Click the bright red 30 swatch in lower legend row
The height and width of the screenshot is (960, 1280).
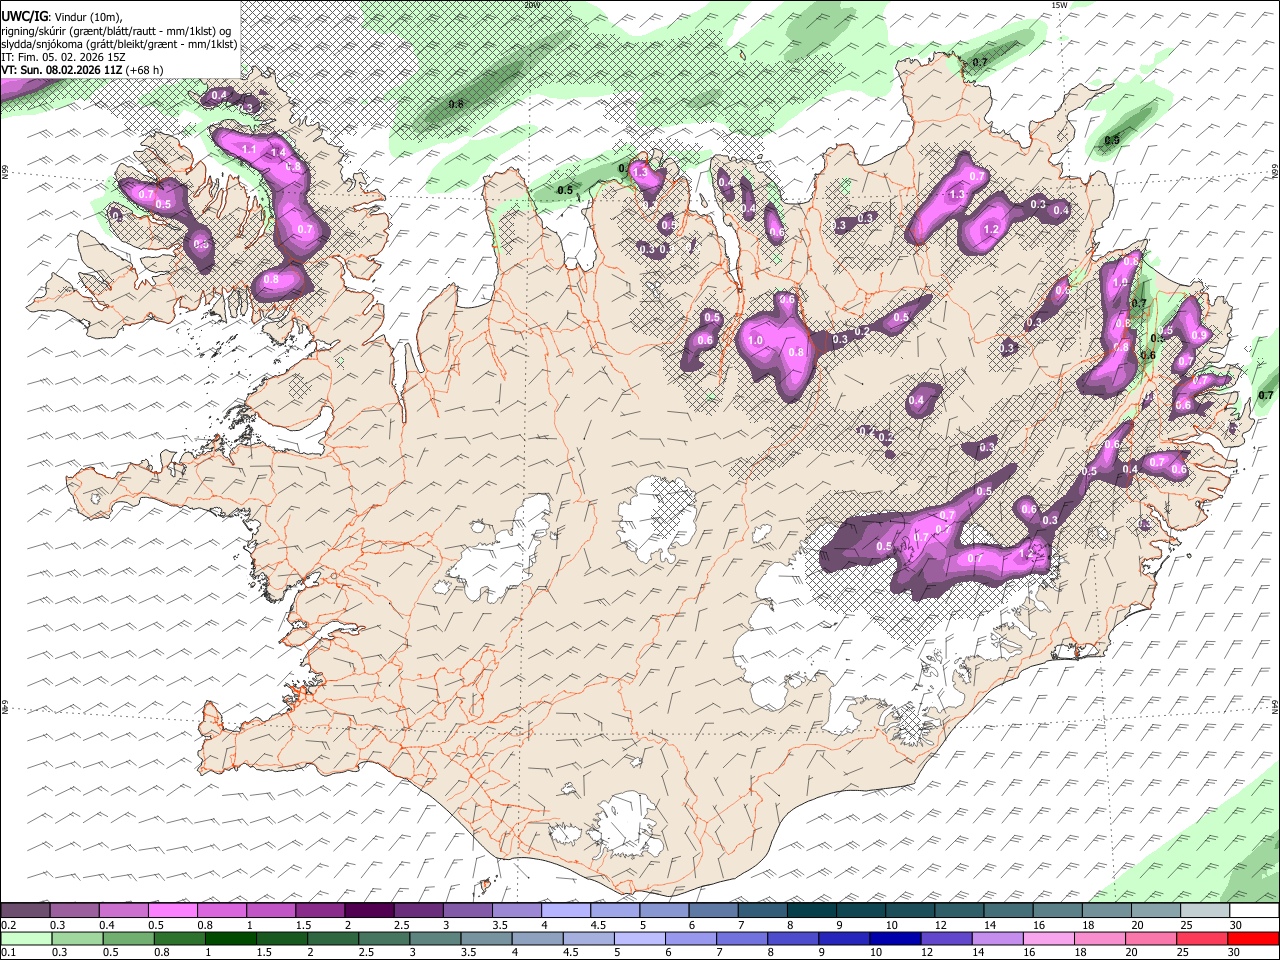pos(1254,938)
